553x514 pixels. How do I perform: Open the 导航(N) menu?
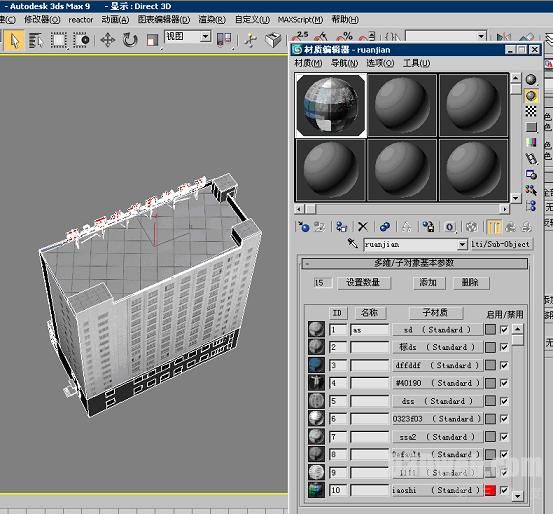[x=345, y=63]
